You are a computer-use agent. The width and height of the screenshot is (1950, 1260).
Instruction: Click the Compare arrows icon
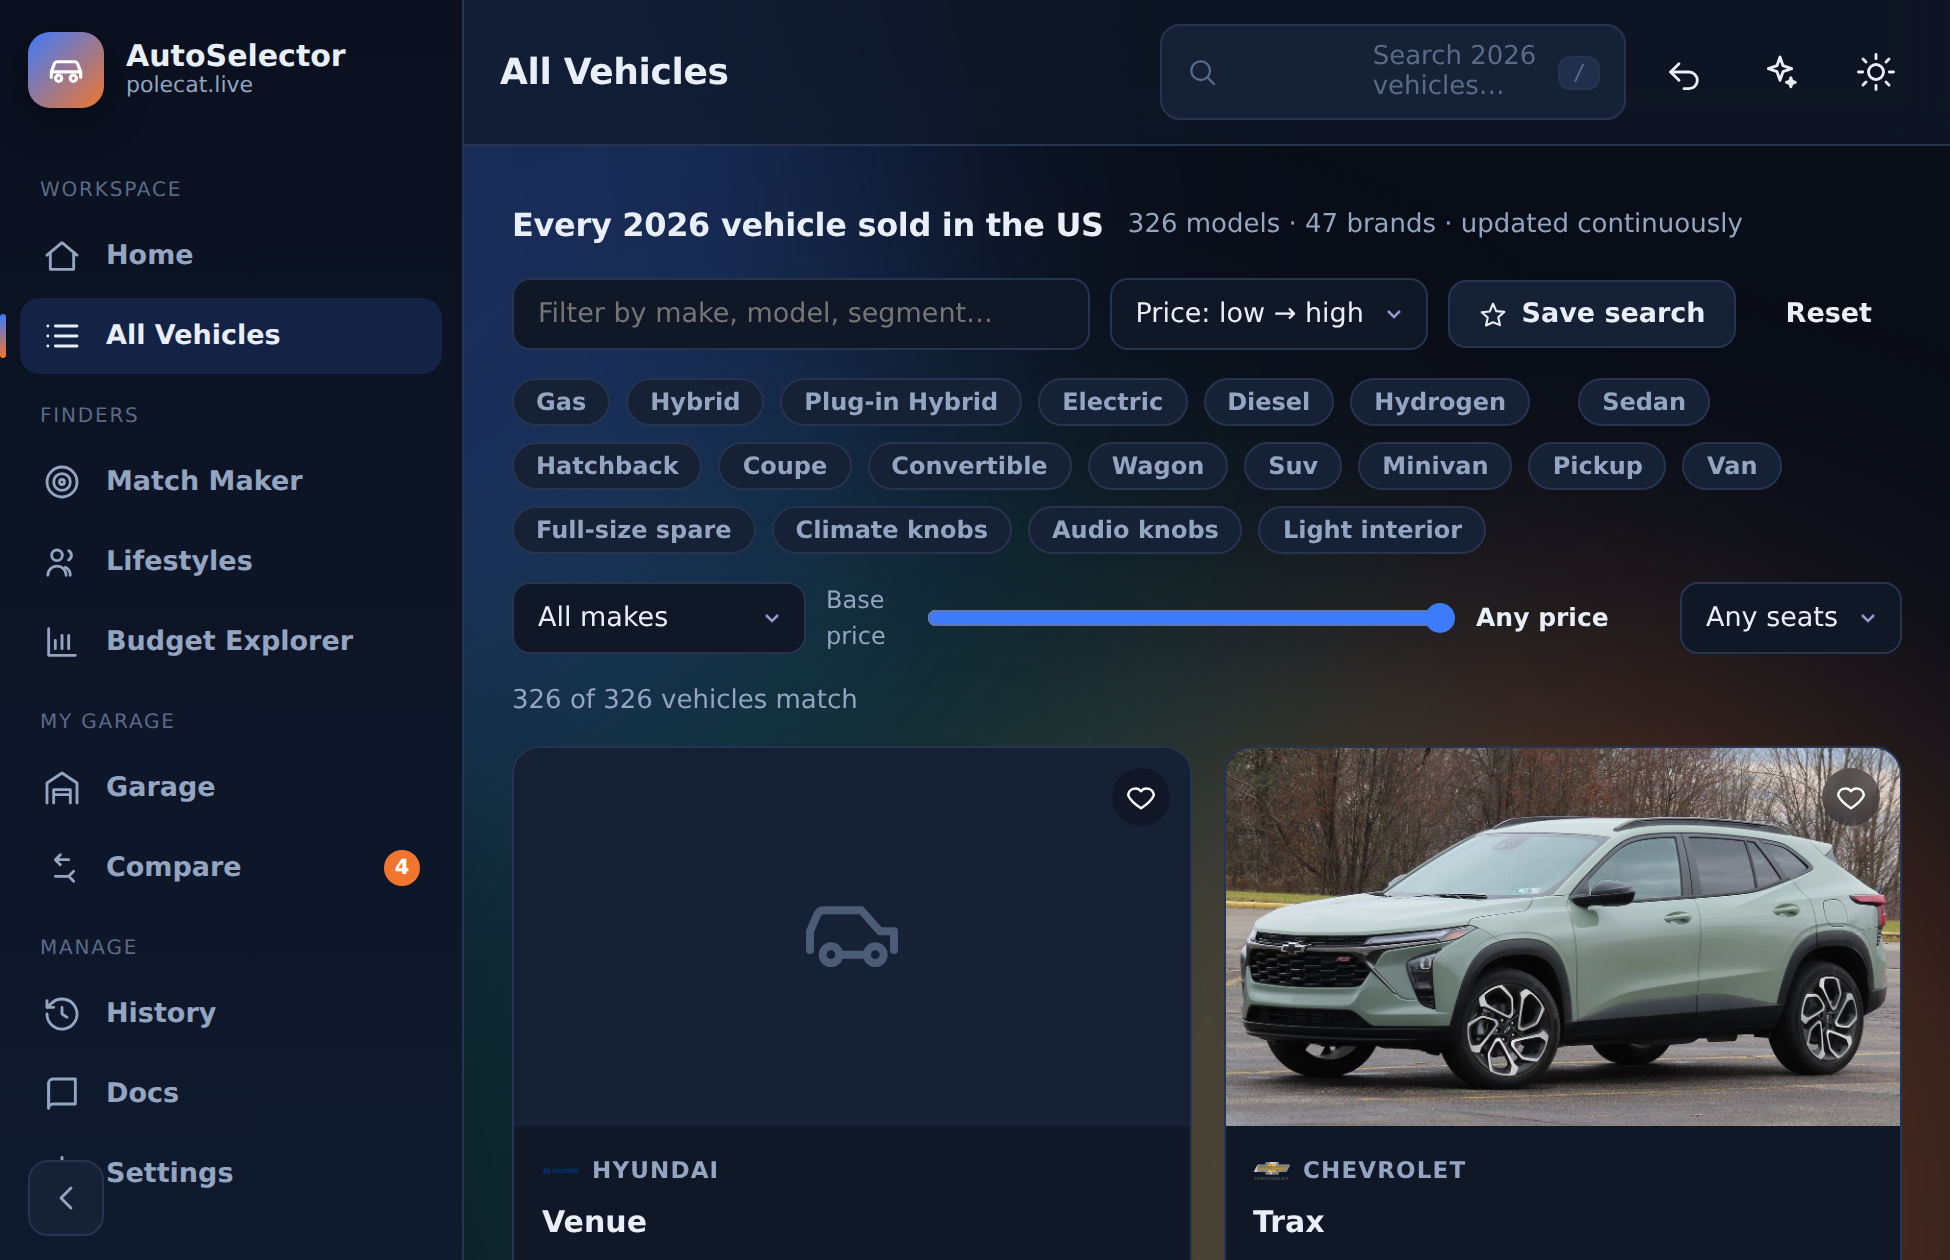pos(62,867)
